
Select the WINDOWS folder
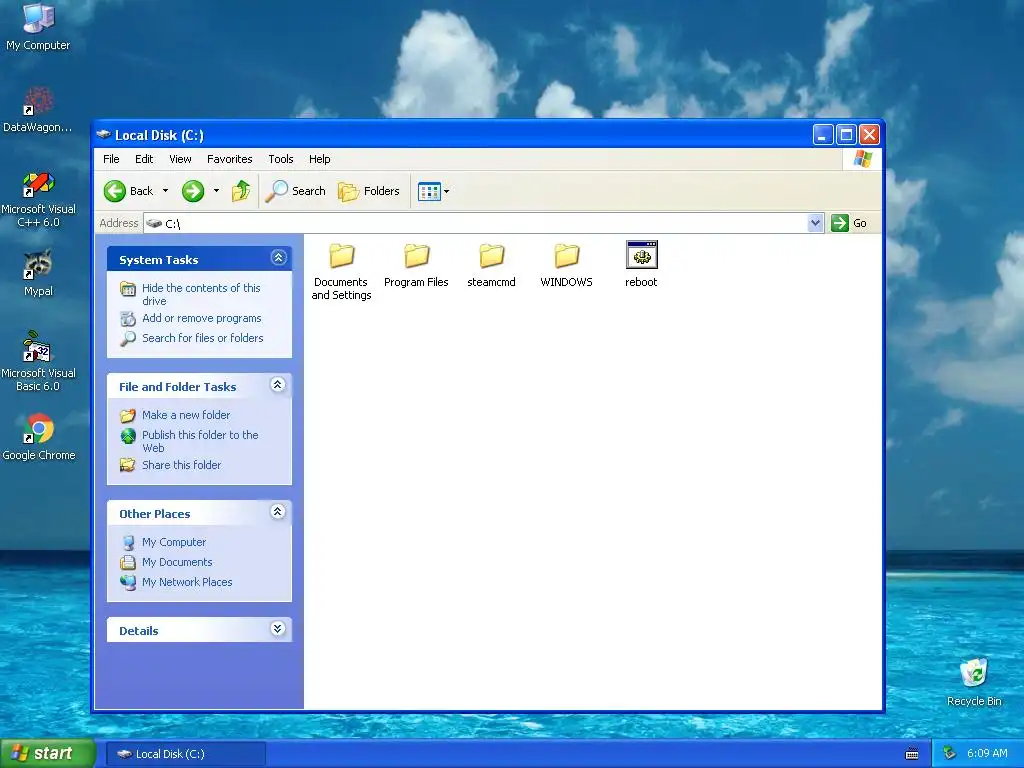click(x=566, y=264)
